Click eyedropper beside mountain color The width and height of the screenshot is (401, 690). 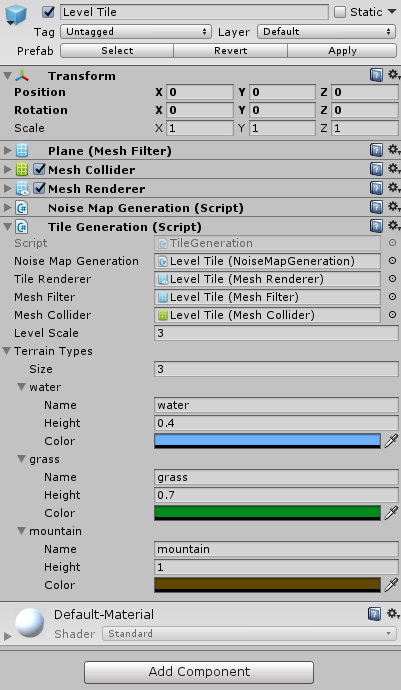(x=391, y=585)
